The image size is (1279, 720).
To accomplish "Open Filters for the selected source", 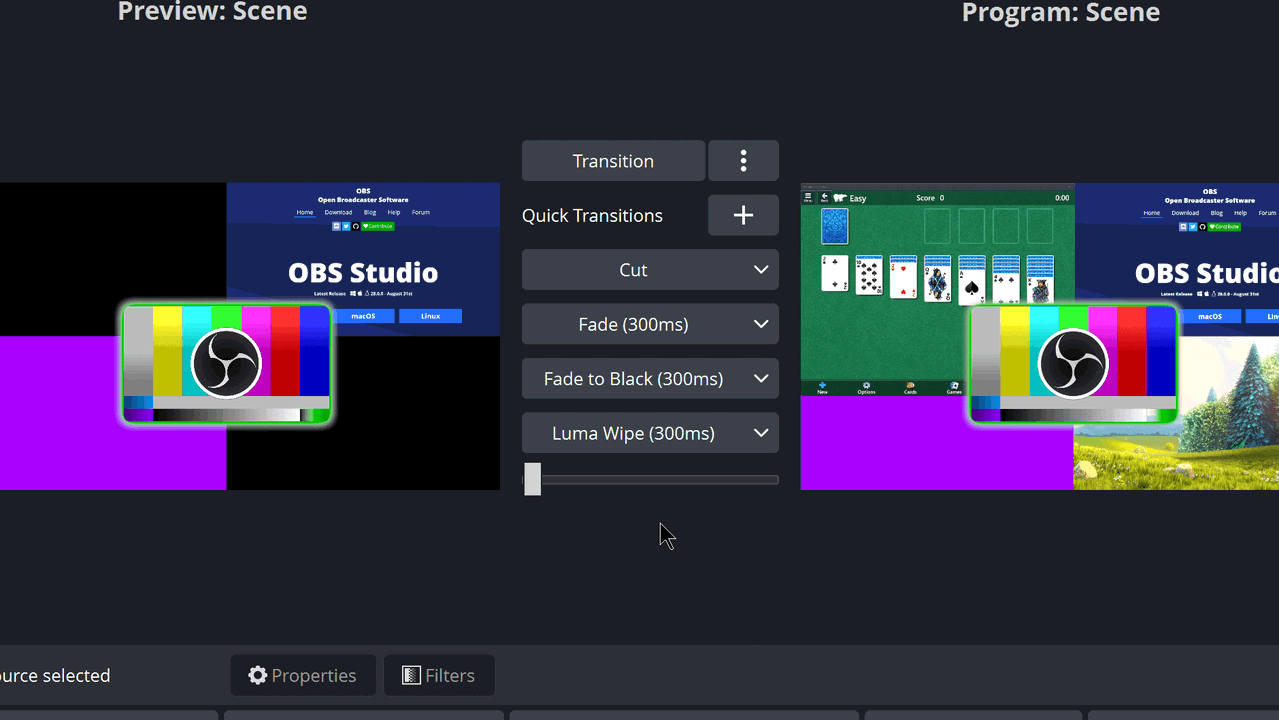I will [438, 676].
